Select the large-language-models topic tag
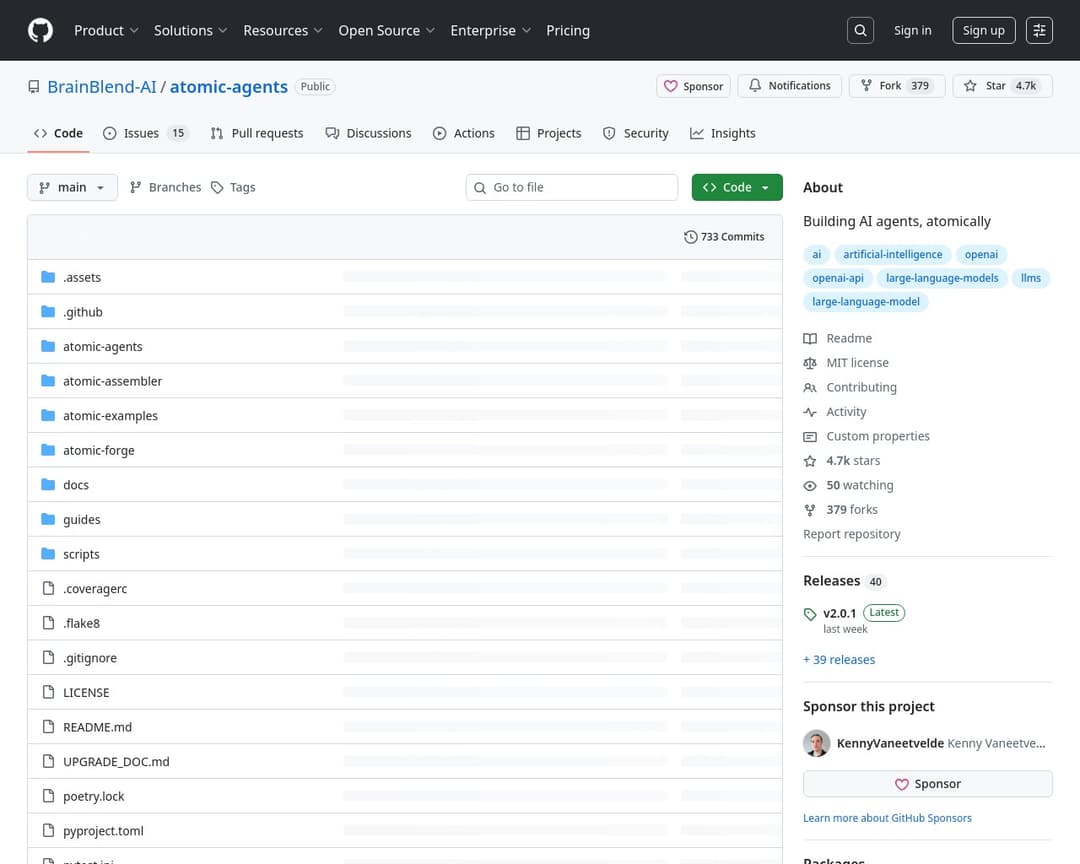 coord(942,278)
